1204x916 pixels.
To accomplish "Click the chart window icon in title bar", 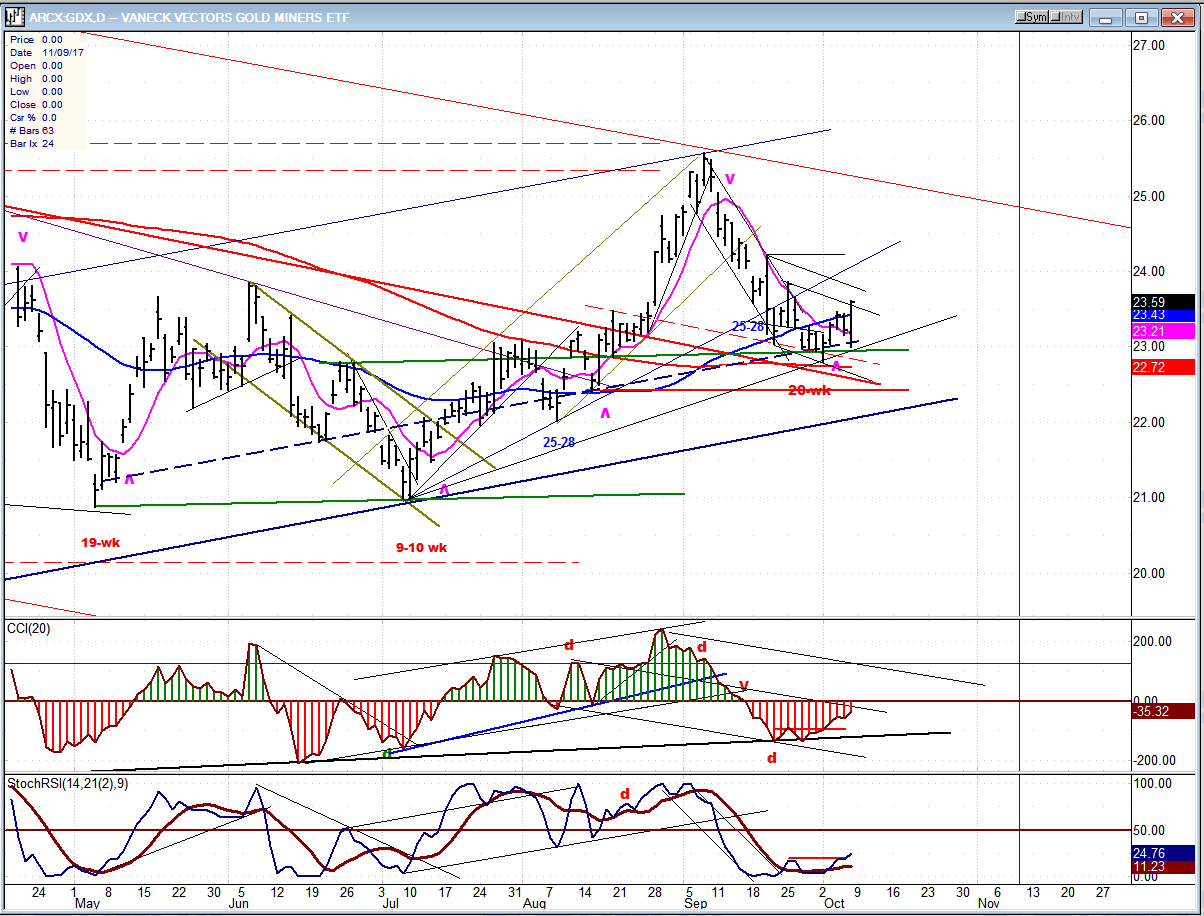I will (15, 16).
